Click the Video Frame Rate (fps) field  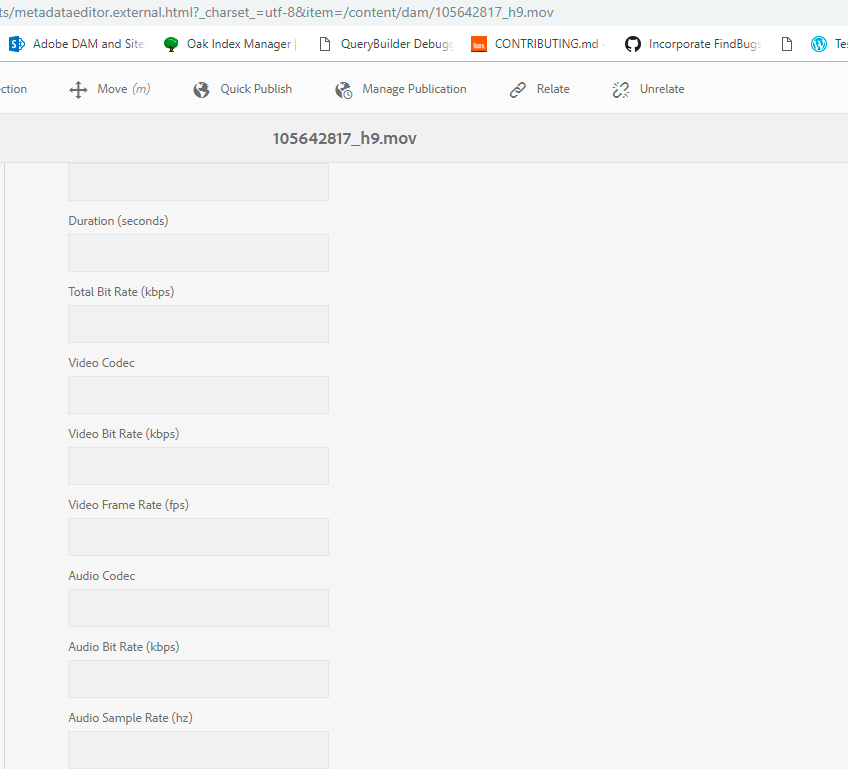198,537
